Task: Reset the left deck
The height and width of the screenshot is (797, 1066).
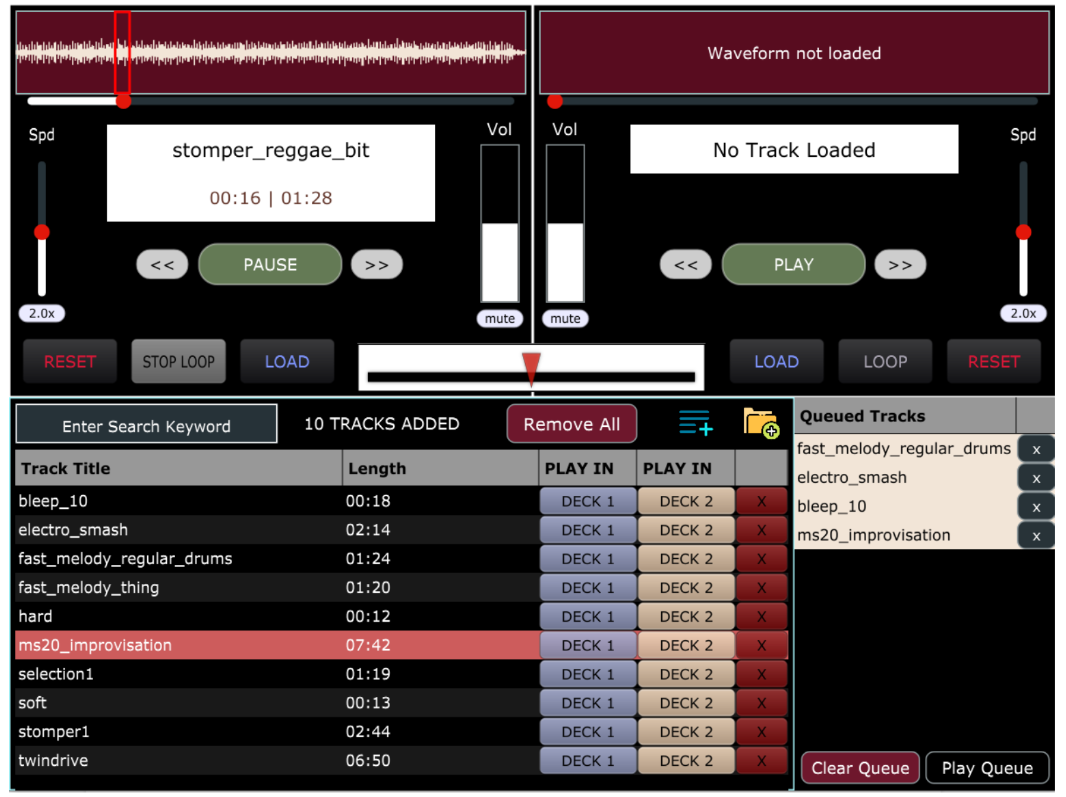Action: [70, 362]
